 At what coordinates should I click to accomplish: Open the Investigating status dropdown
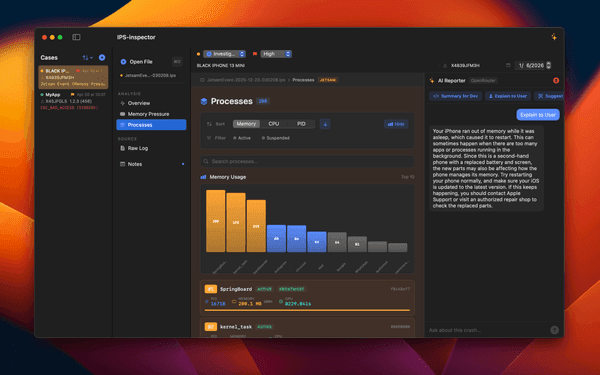coord(224,54)
